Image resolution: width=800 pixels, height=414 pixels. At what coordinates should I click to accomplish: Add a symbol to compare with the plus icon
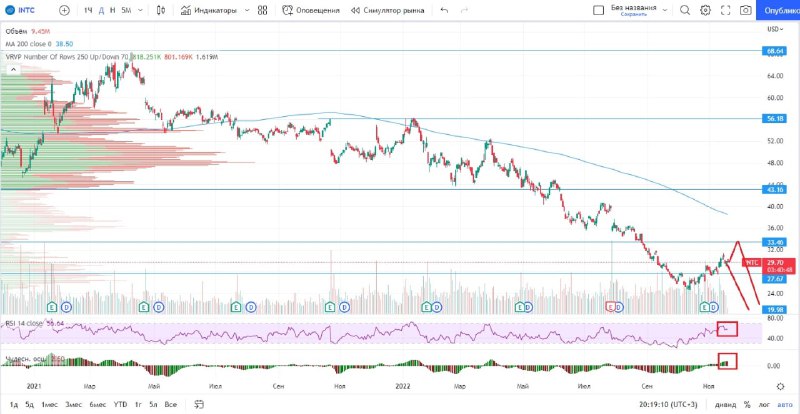click(x=64, y=10)
